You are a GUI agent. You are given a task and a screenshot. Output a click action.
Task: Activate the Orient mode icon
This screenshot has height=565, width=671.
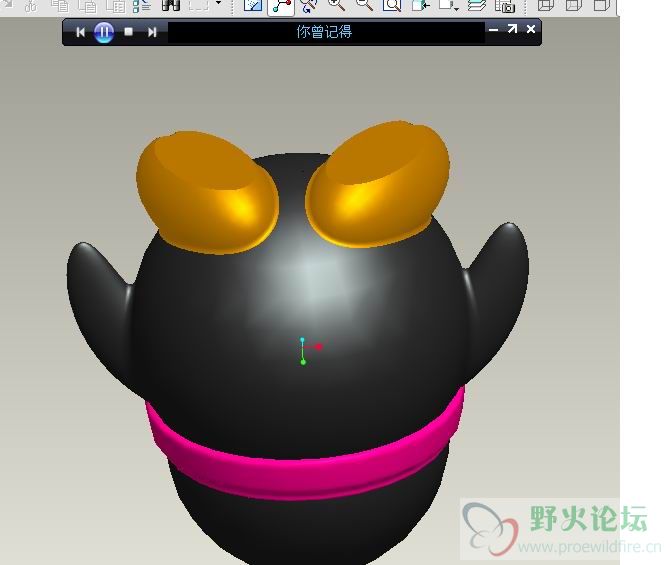[309, 6]
